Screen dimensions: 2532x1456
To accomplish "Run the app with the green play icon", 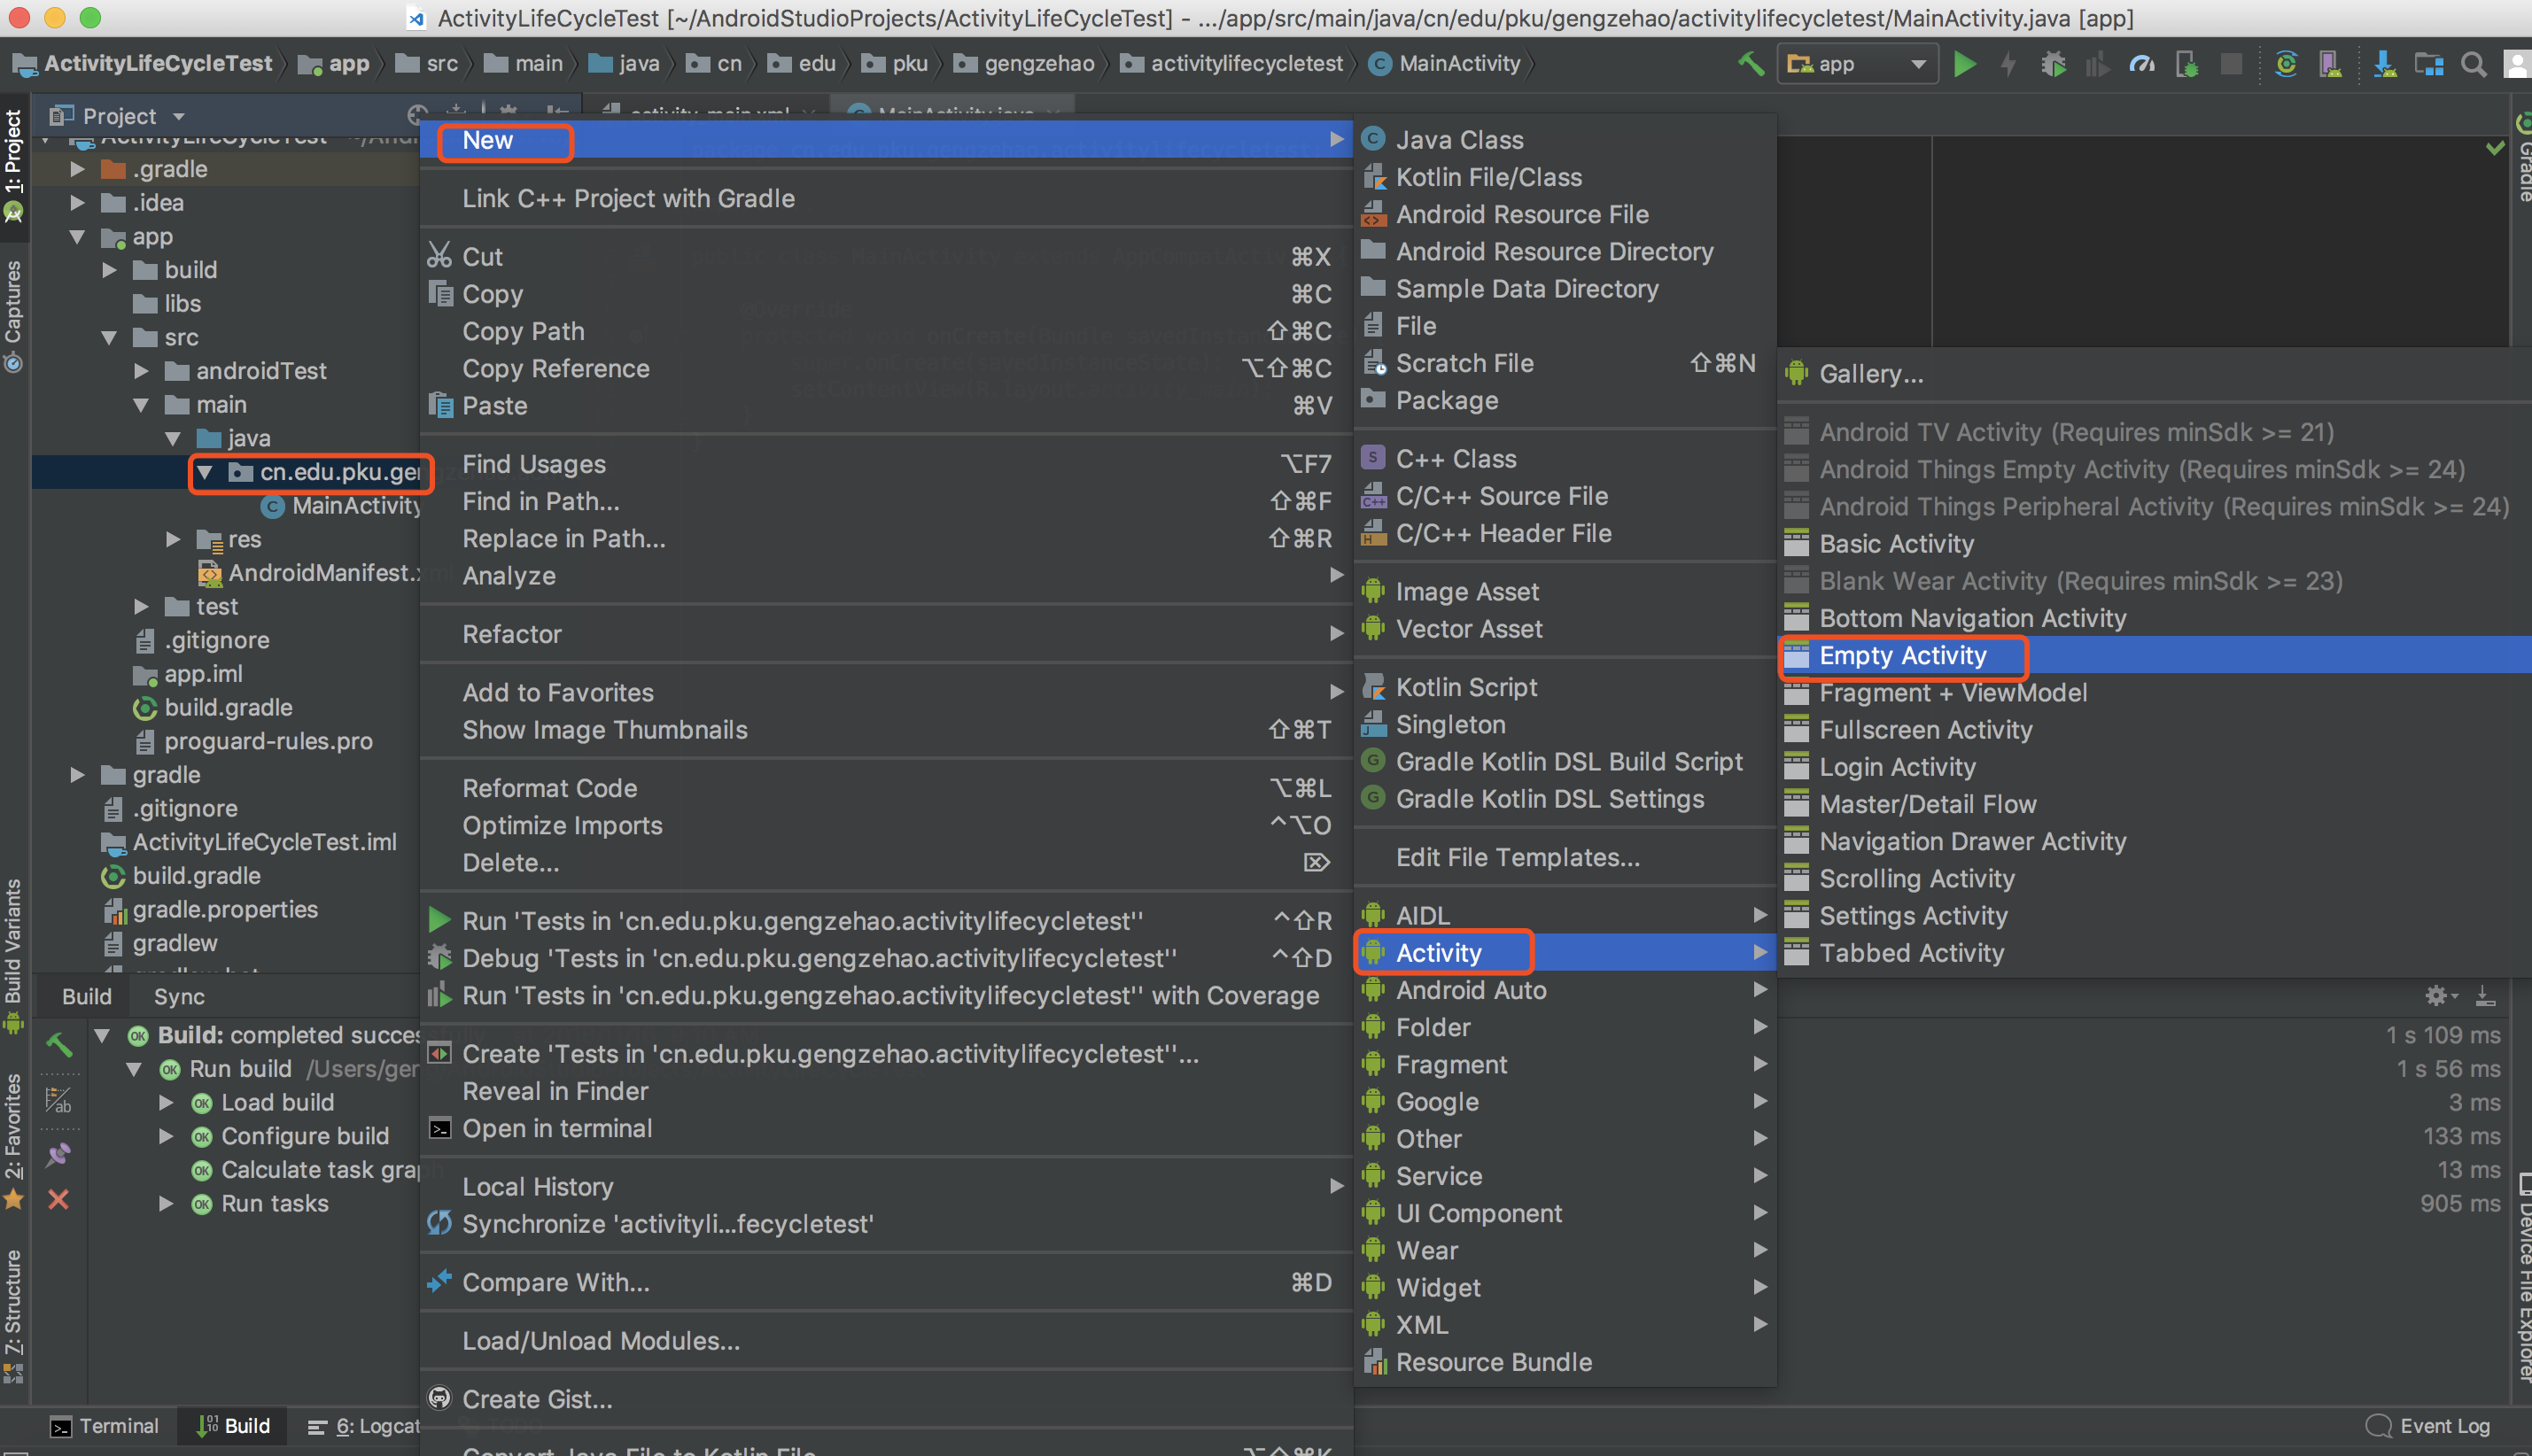I will click(1965, 64).
